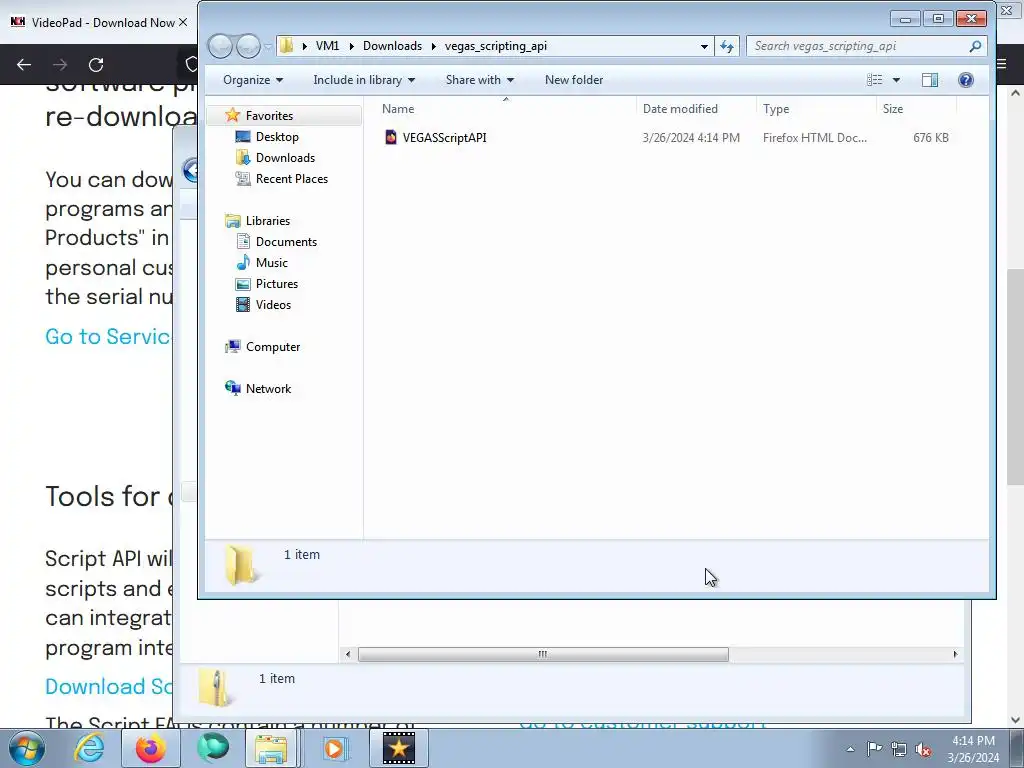The width and height of the screenshot is (1024, 768).
Task: Click the browser page vertical scrollbar thumb
Action: (x=1015, y=377)
